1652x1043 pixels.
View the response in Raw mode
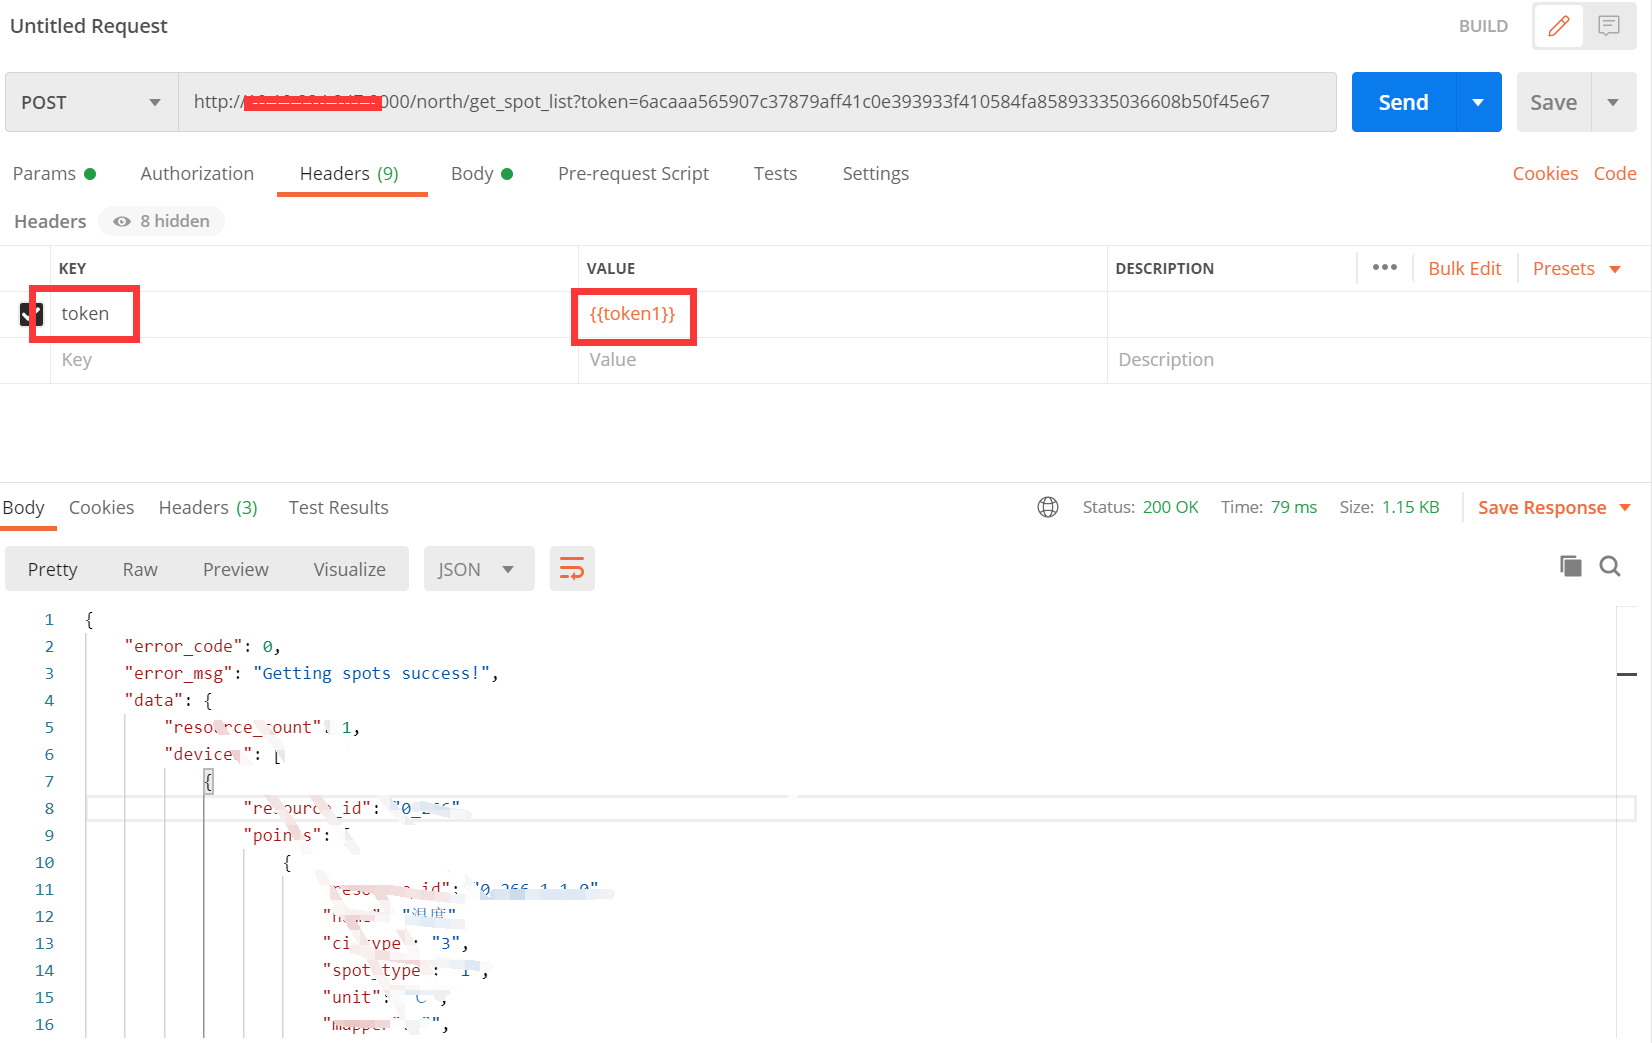(139, 568)
